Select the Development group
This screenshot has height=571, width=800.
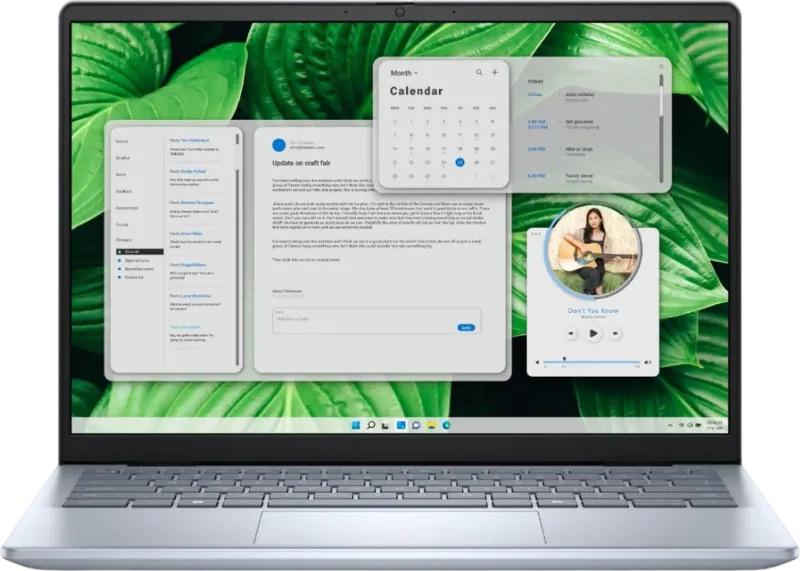136,269
